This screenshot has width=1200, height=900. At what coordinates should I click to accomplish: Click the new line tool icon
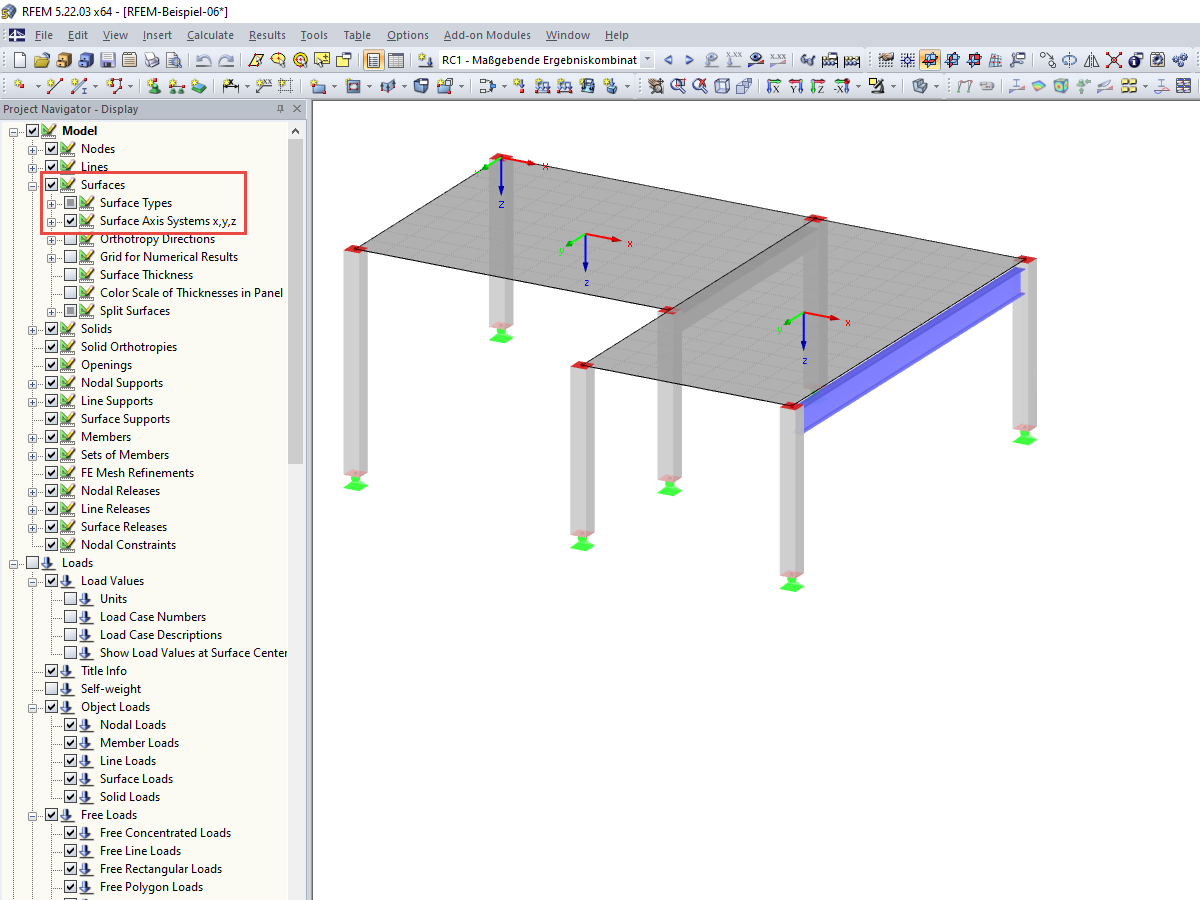tap(54, 87)
